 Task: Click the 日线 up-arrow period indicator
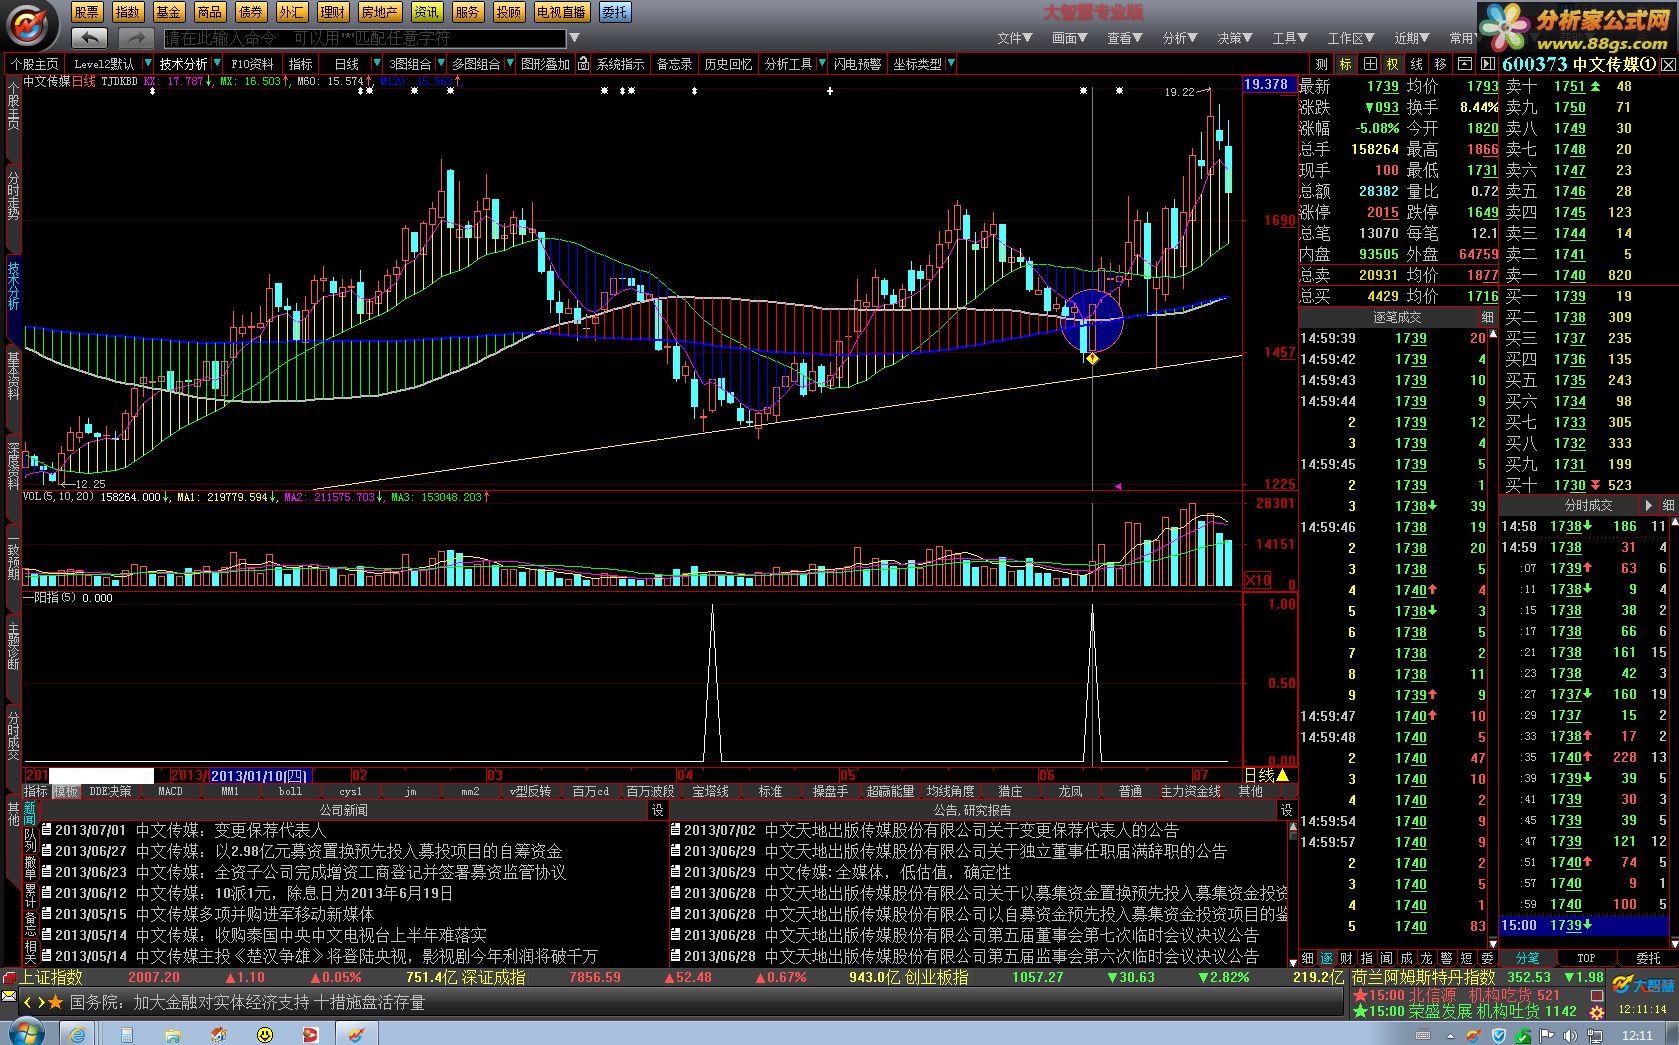point(1266,775)
